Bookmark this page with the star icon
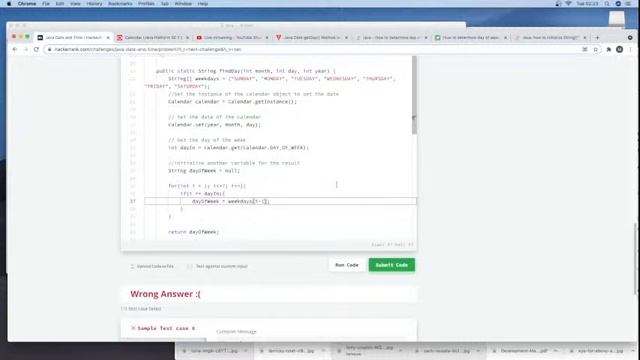 point(596,49)
